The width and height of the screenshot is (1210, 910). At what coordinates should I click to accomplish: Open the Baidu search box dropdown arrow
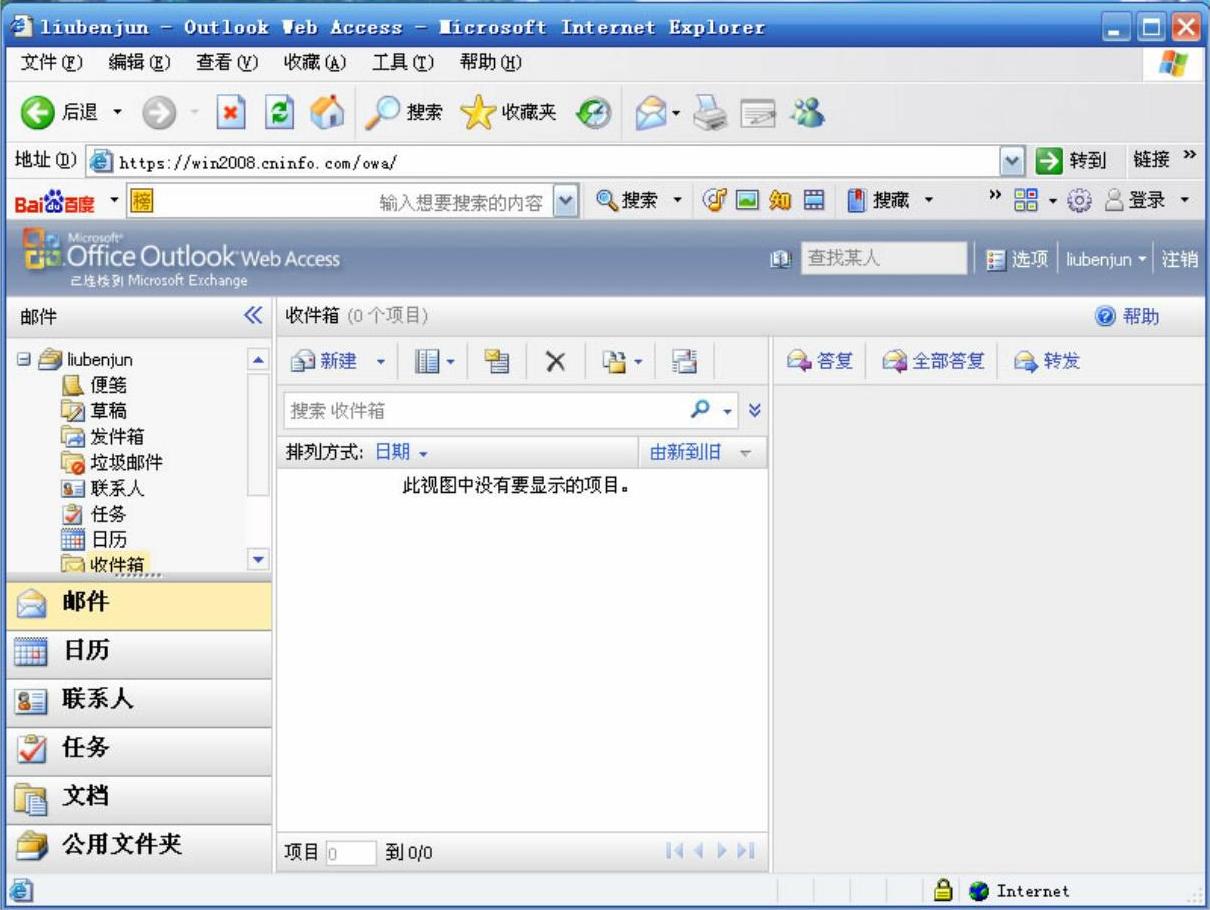tap(564, 202)
